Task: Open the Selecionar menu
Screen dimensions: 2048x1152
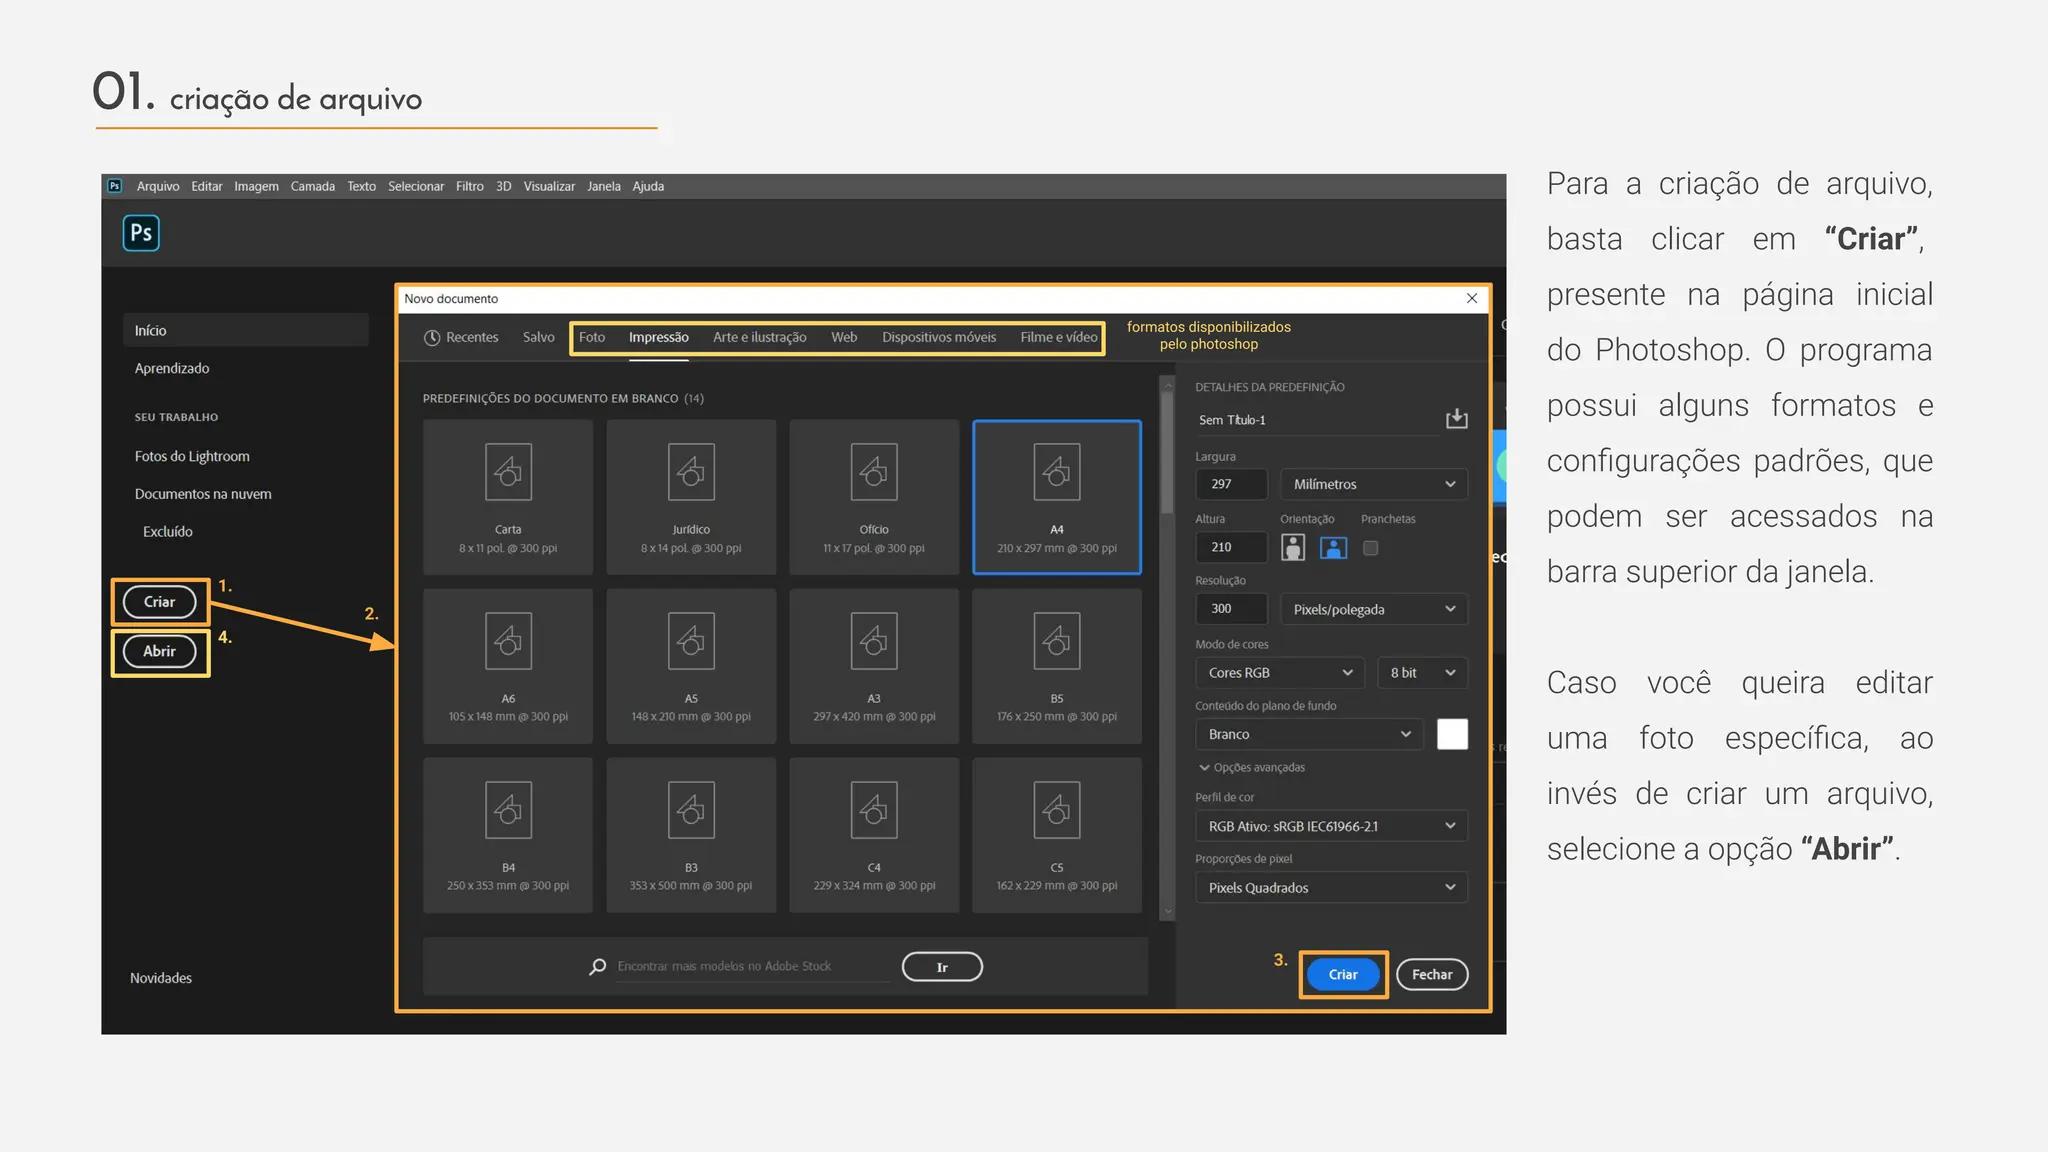Action: coord(416,186)
